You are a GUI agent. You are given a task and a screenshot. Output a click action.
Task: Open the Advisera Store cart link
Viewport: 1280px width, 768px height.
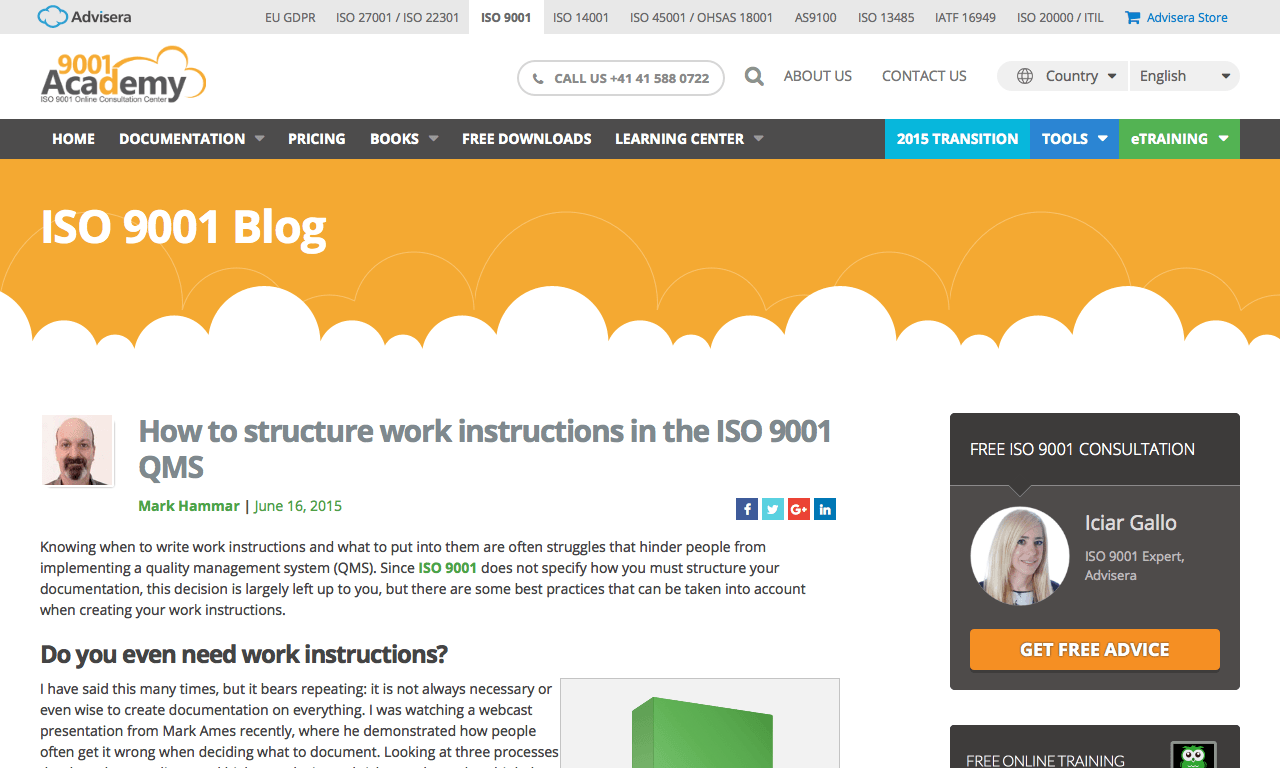coord(1176,17)
